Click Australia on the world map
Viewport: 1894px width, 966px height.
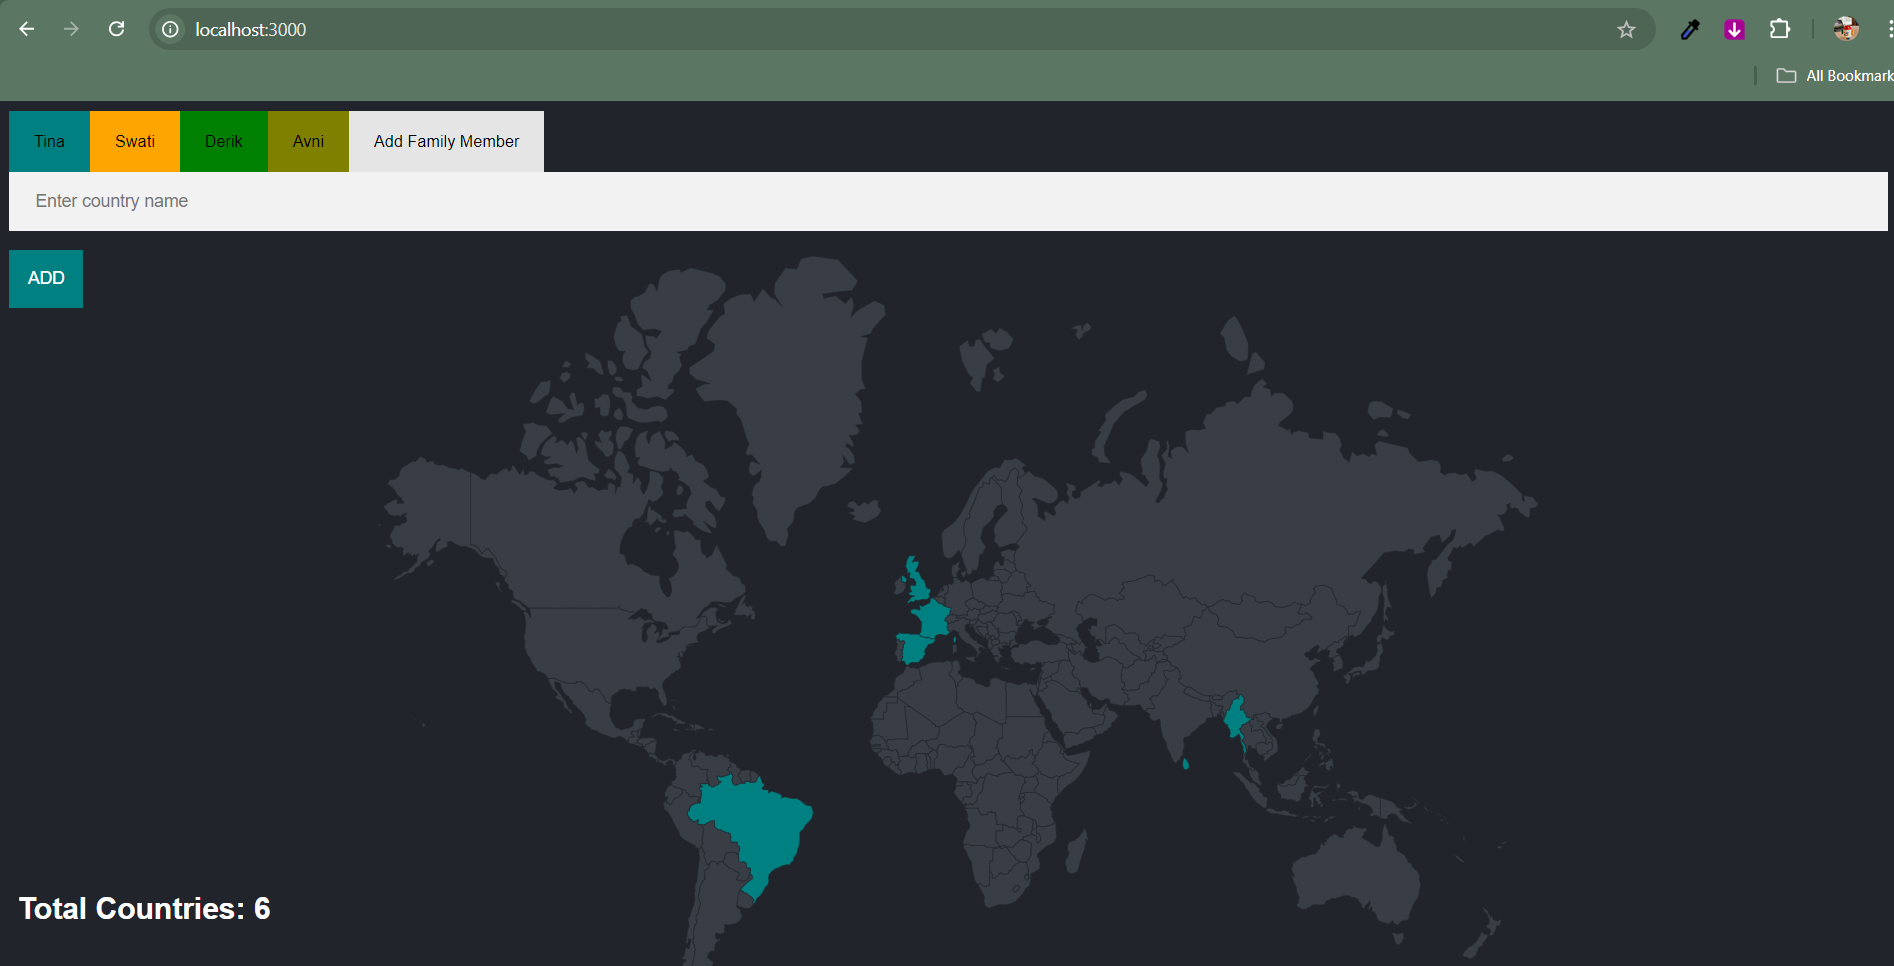point(1355,875)
